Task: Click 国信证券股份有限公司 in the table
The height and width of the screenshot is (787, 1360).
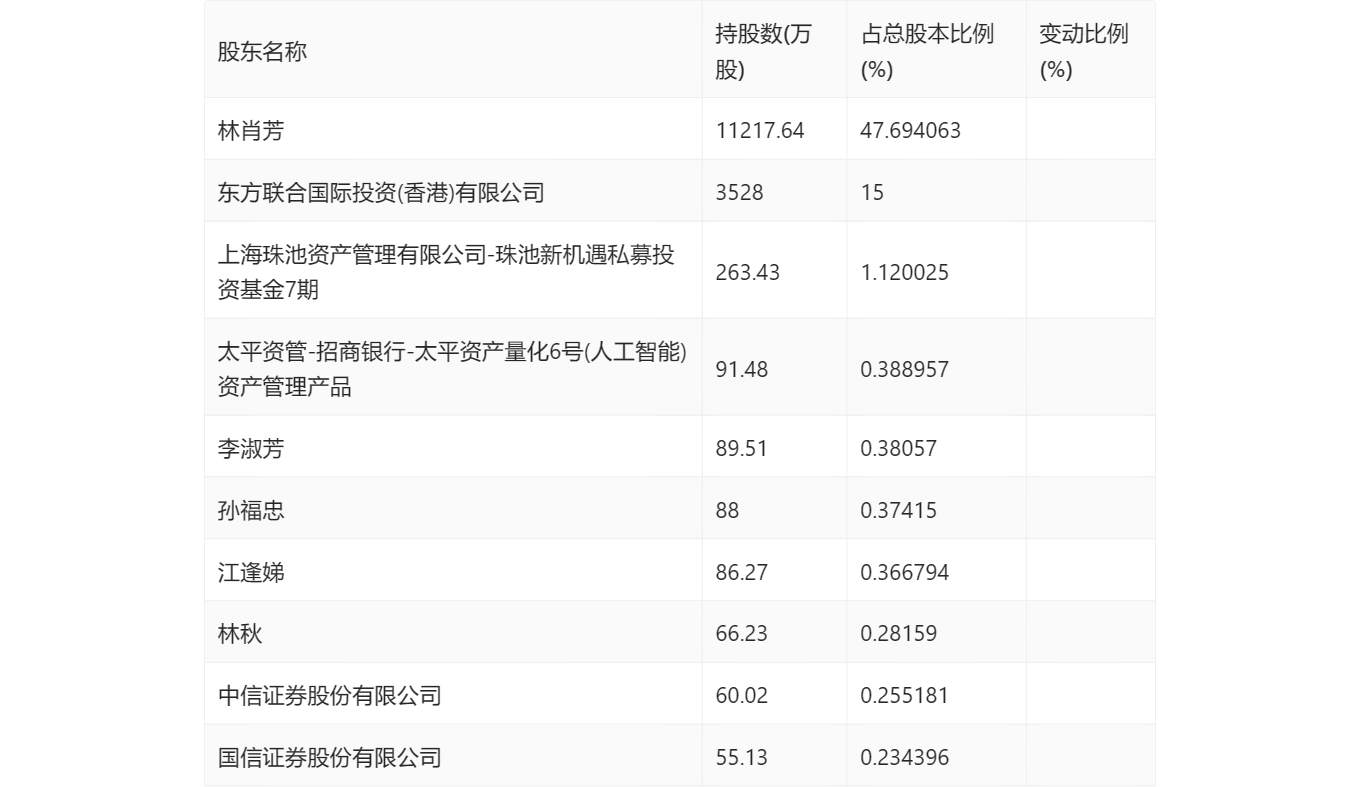Action: pyautogui.click(x=329, y=757)
